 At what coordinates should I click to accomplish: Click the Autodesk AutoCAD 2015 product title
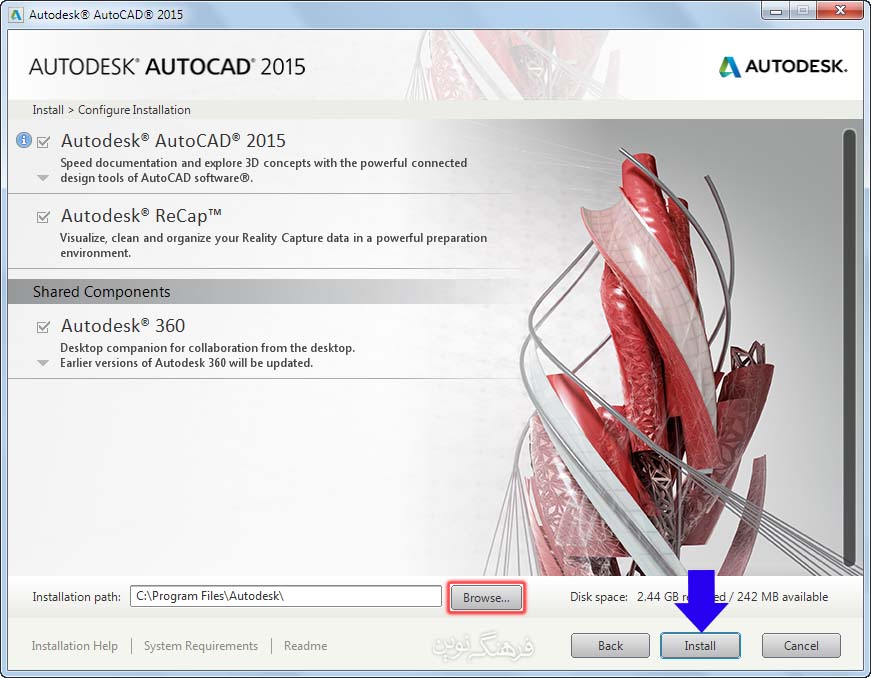[x=173, y=140]
